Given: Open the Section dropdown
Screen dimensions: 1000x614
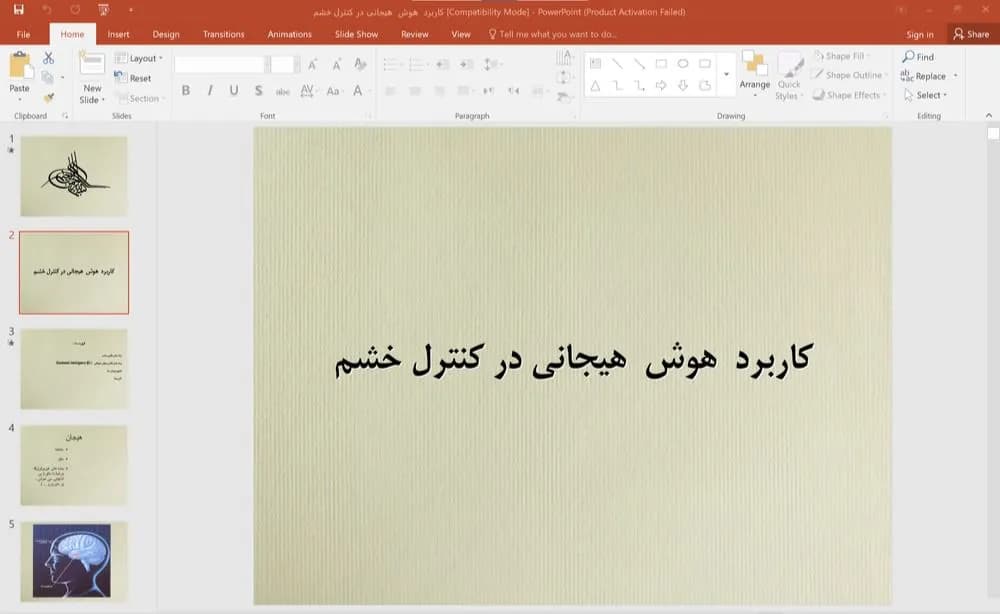Looking at the screenshot, I should click(x=140, y=98).
